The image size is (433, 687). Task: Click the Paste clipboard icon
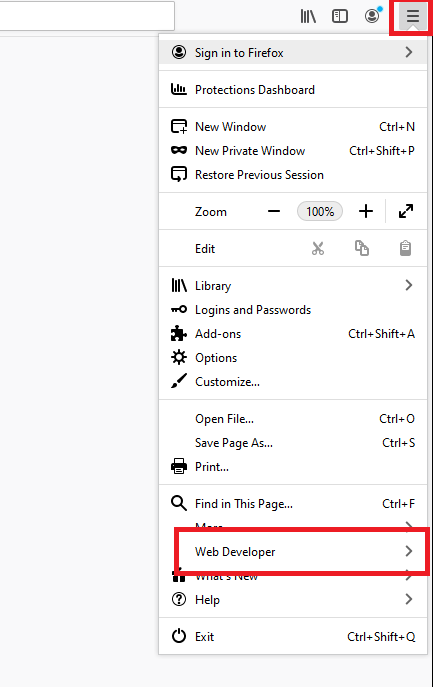405,248
